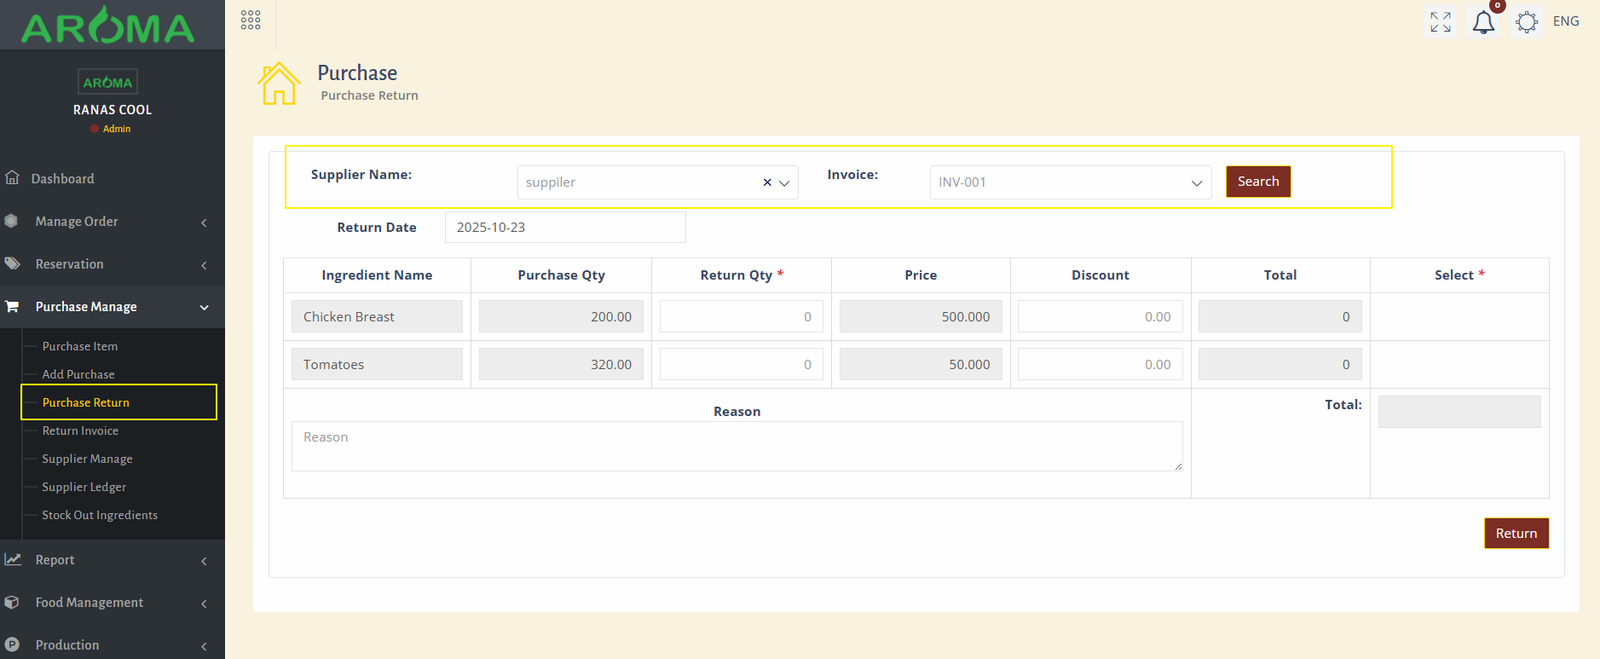Expand the Reservation sidebar menu
The height and width of the screenshot is (659, 1600).
click(x=69, y=264)
